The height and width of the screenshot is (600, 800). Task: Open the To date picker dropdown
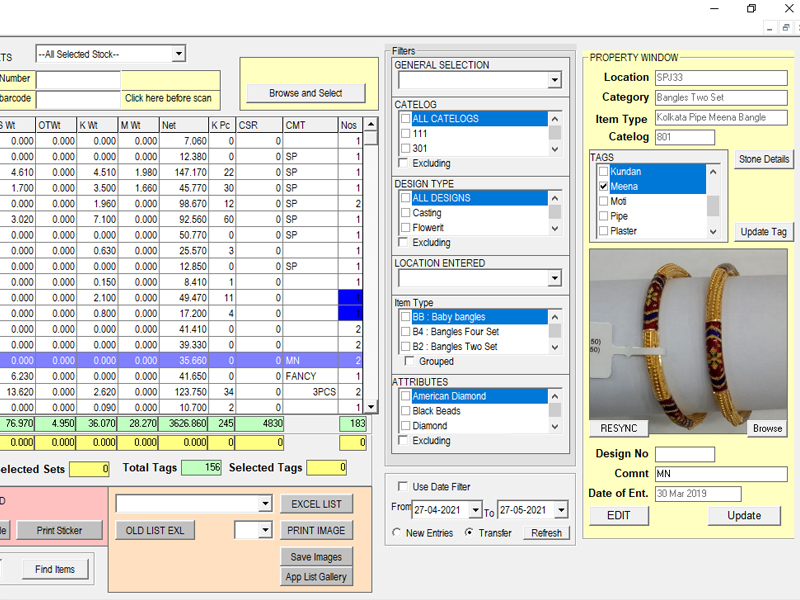pos(561,509)
